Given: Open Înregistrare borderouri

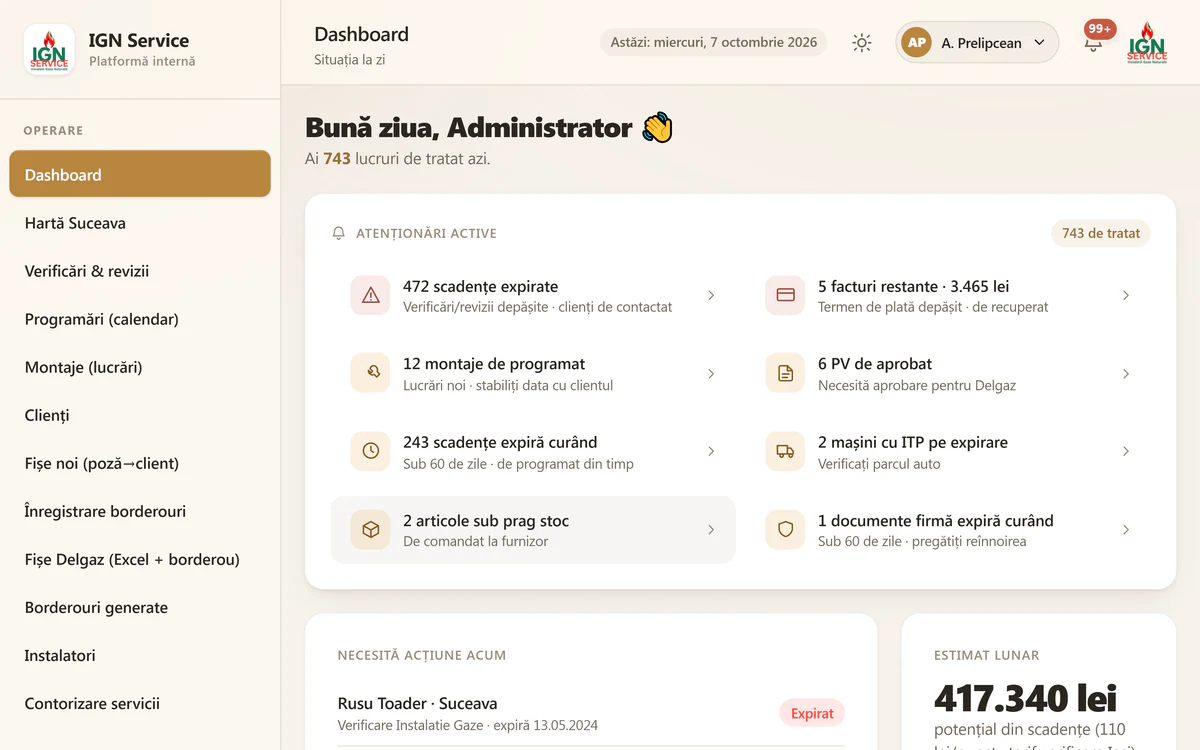Looking at the screenshot, I should [x=140, y=511].
